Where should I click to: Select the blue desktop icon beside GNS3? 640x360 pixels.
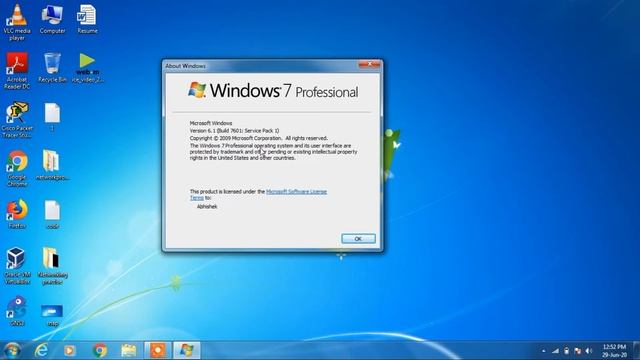(x=52, y=315)
